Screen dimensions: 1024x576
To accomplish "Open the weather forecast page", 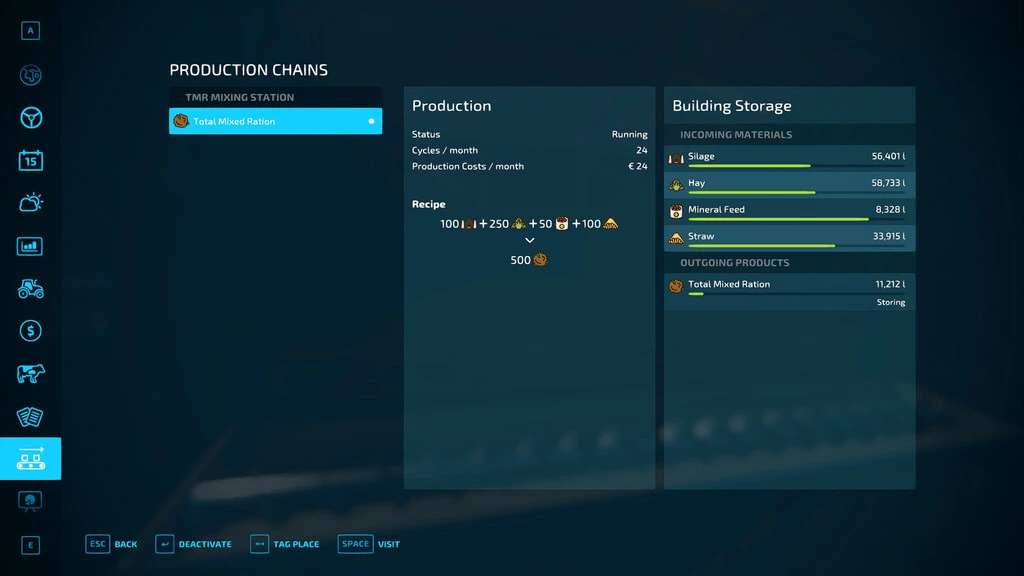I will 30,203.
